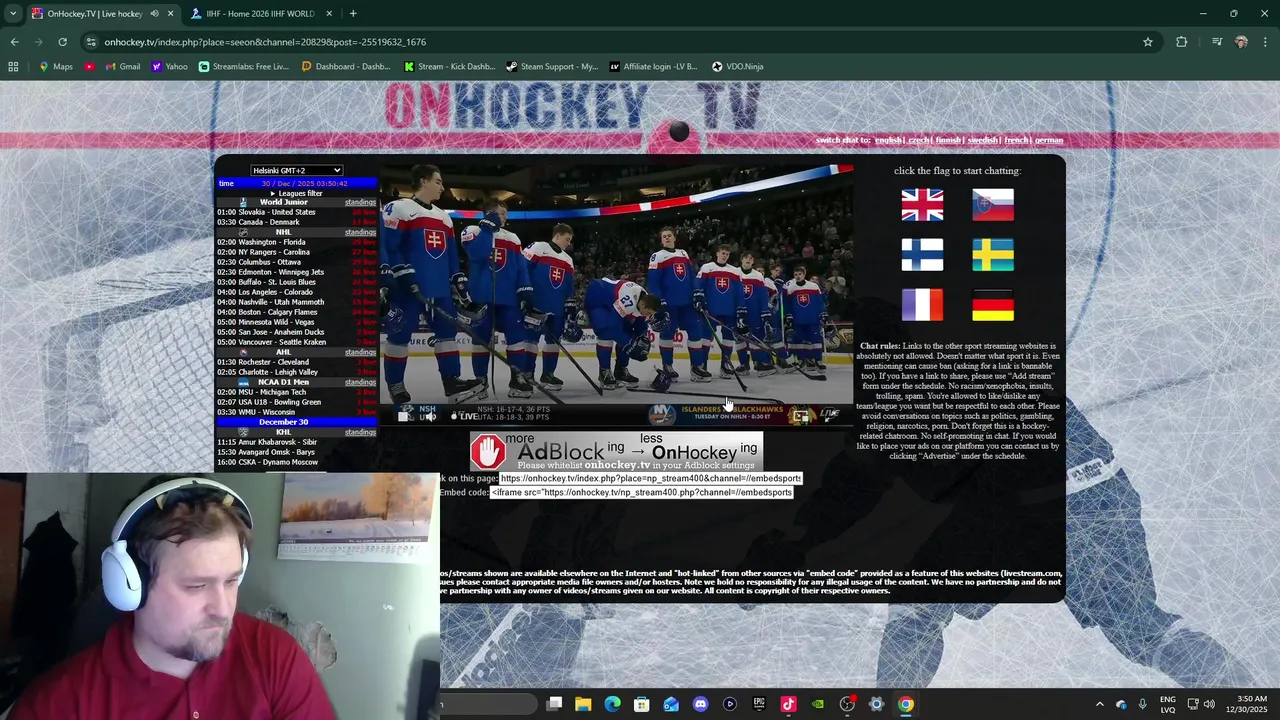The height and width of the screenshot is (720, 1280).
Task: Open a new browser tab
Action: click(353, 14)
